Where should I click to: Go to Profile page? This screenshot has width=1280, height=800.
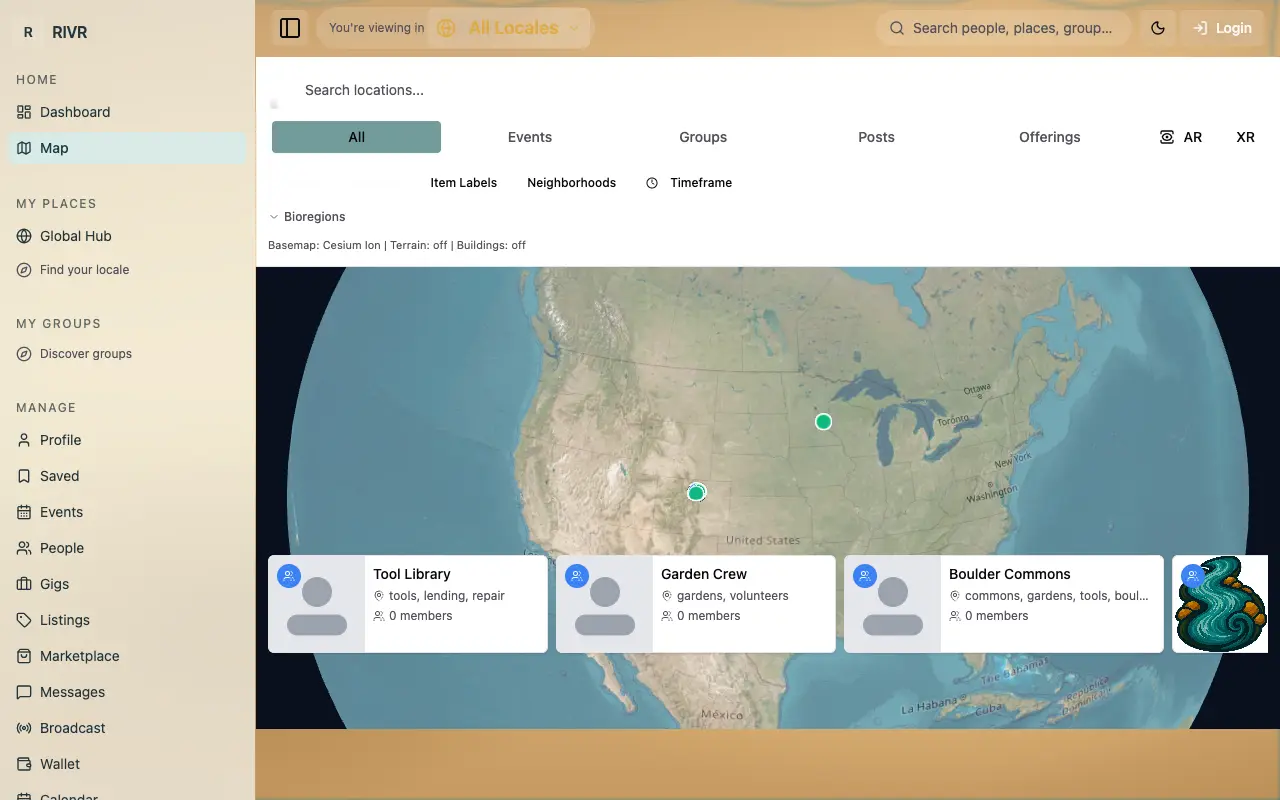coord(126,440)
